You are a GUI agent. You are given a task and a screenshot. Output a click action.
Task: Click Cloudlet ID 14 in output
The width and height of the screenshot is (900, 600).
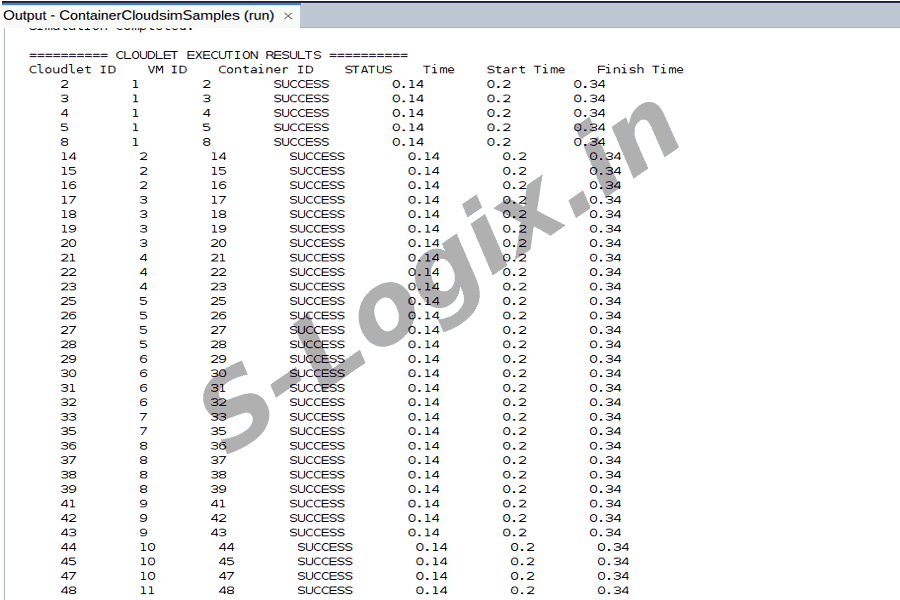click(68, 157)
